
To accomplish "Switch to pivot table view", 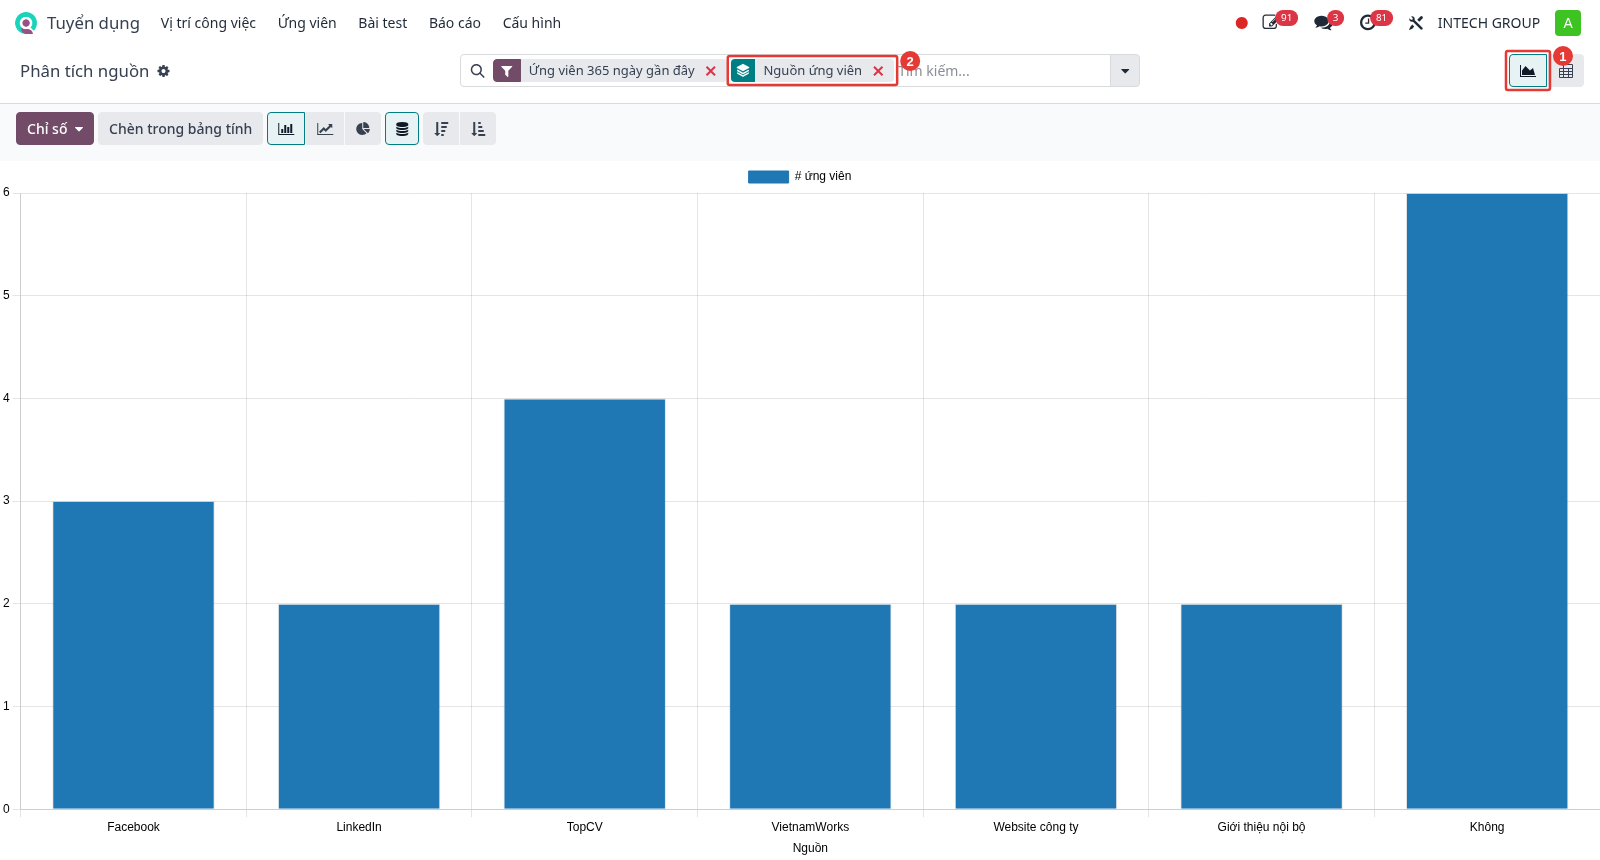I will (x=1566, y=71).
